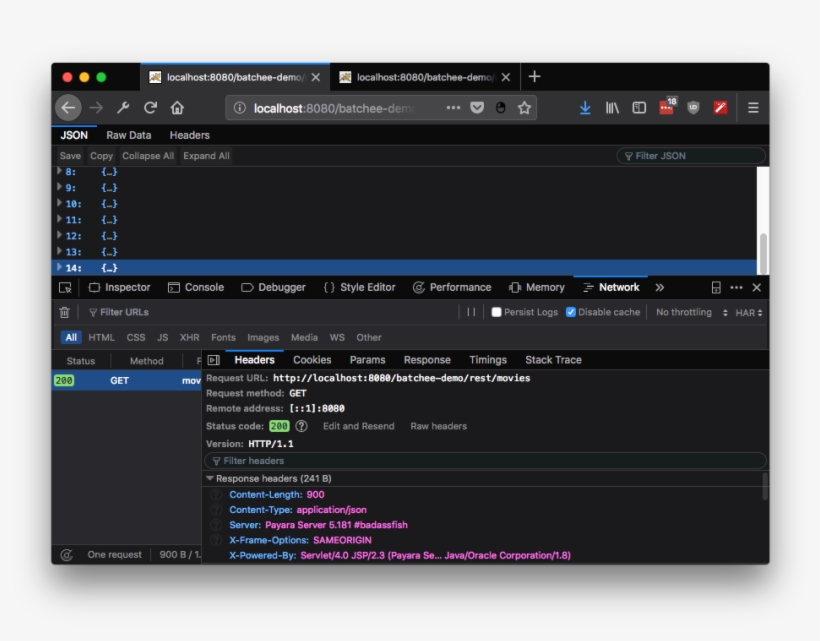Open the DevTools meatball settings menu
Image resolution: width=820 pixels, height=641 pixels.
tap(736, 287)
